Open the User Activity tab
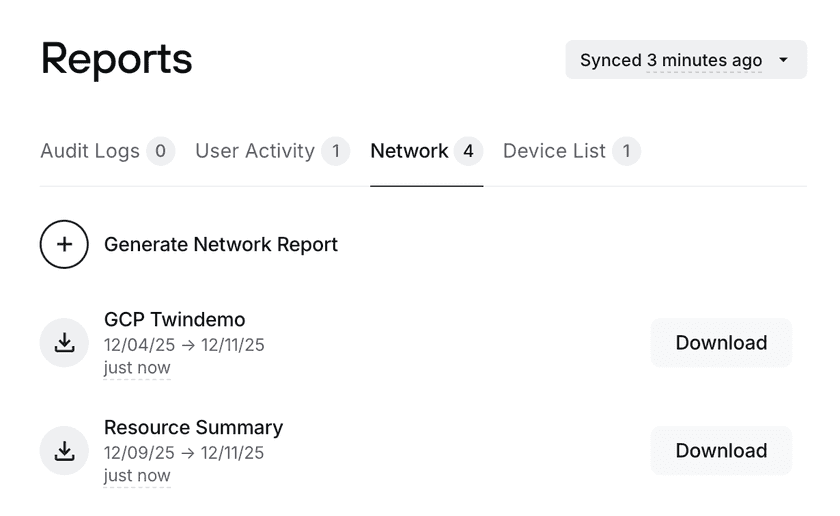840x516 pixels. pos(255,151)
